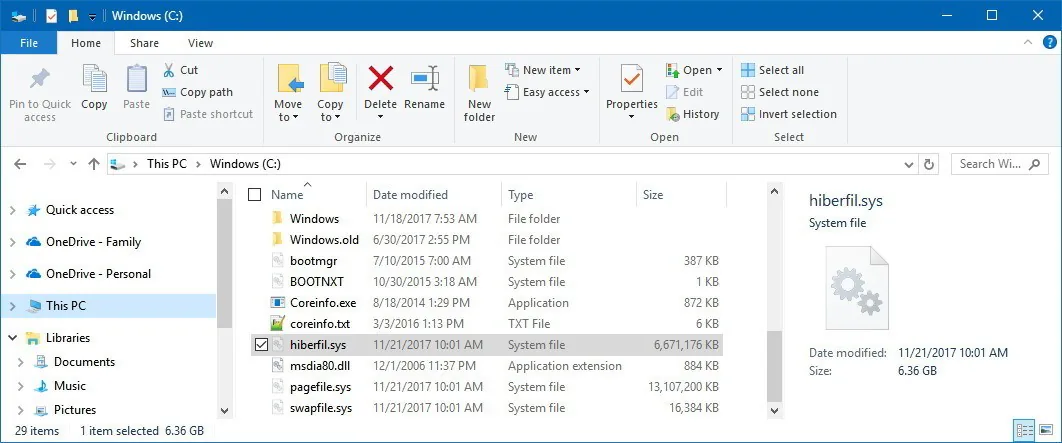Image resolution: width=1062 pixels, height=443 pixels.
Task: Uncheck the hiberfil.sys checkbox
Action: coord(261,345)
